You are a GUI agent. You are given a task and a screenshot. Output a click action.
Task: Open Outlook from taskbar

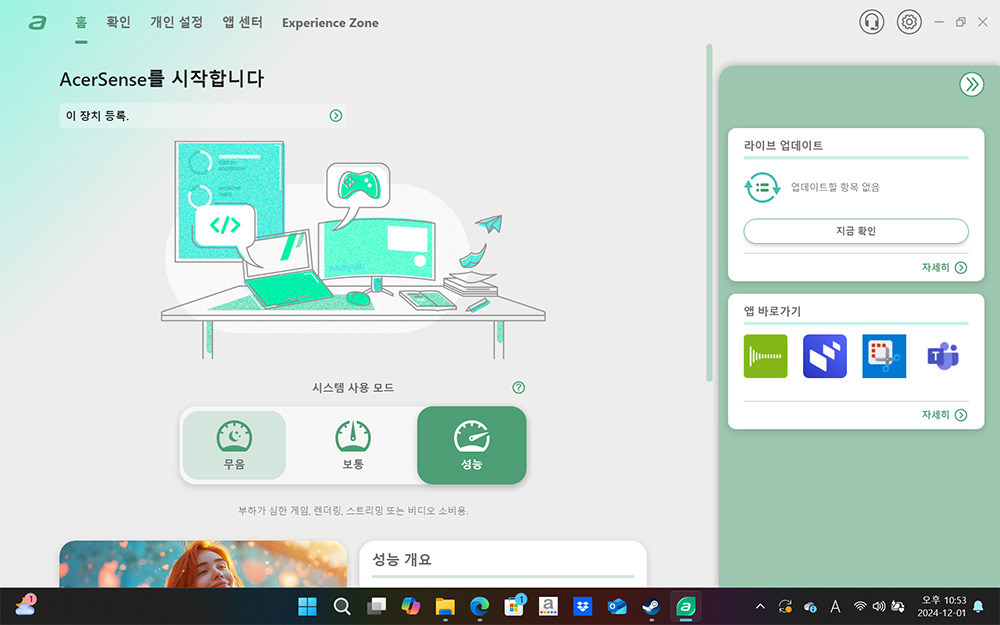(617, 606)
